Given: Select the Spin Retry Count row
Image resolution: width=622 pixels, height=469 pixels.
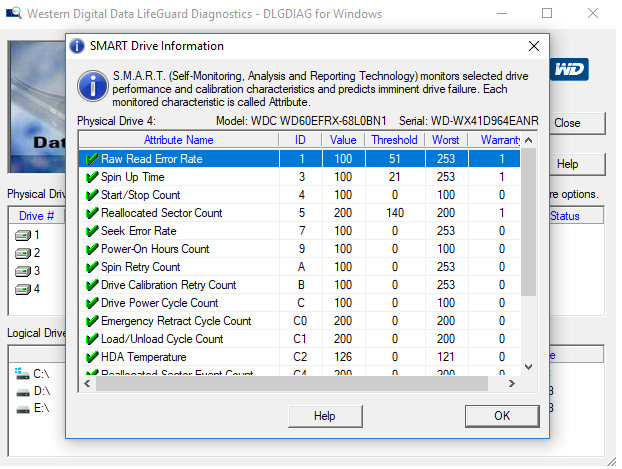Looking at the screenshot, I should point(299,267).
